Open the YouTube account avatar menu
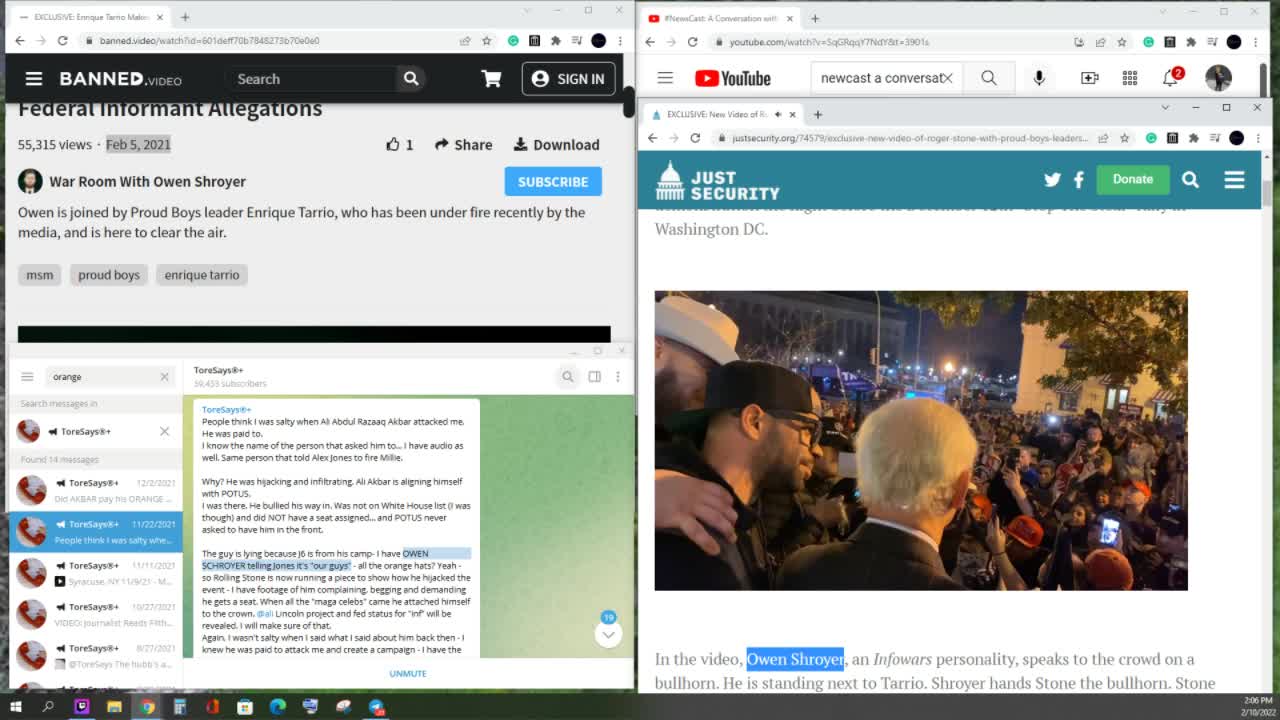 1218,78
